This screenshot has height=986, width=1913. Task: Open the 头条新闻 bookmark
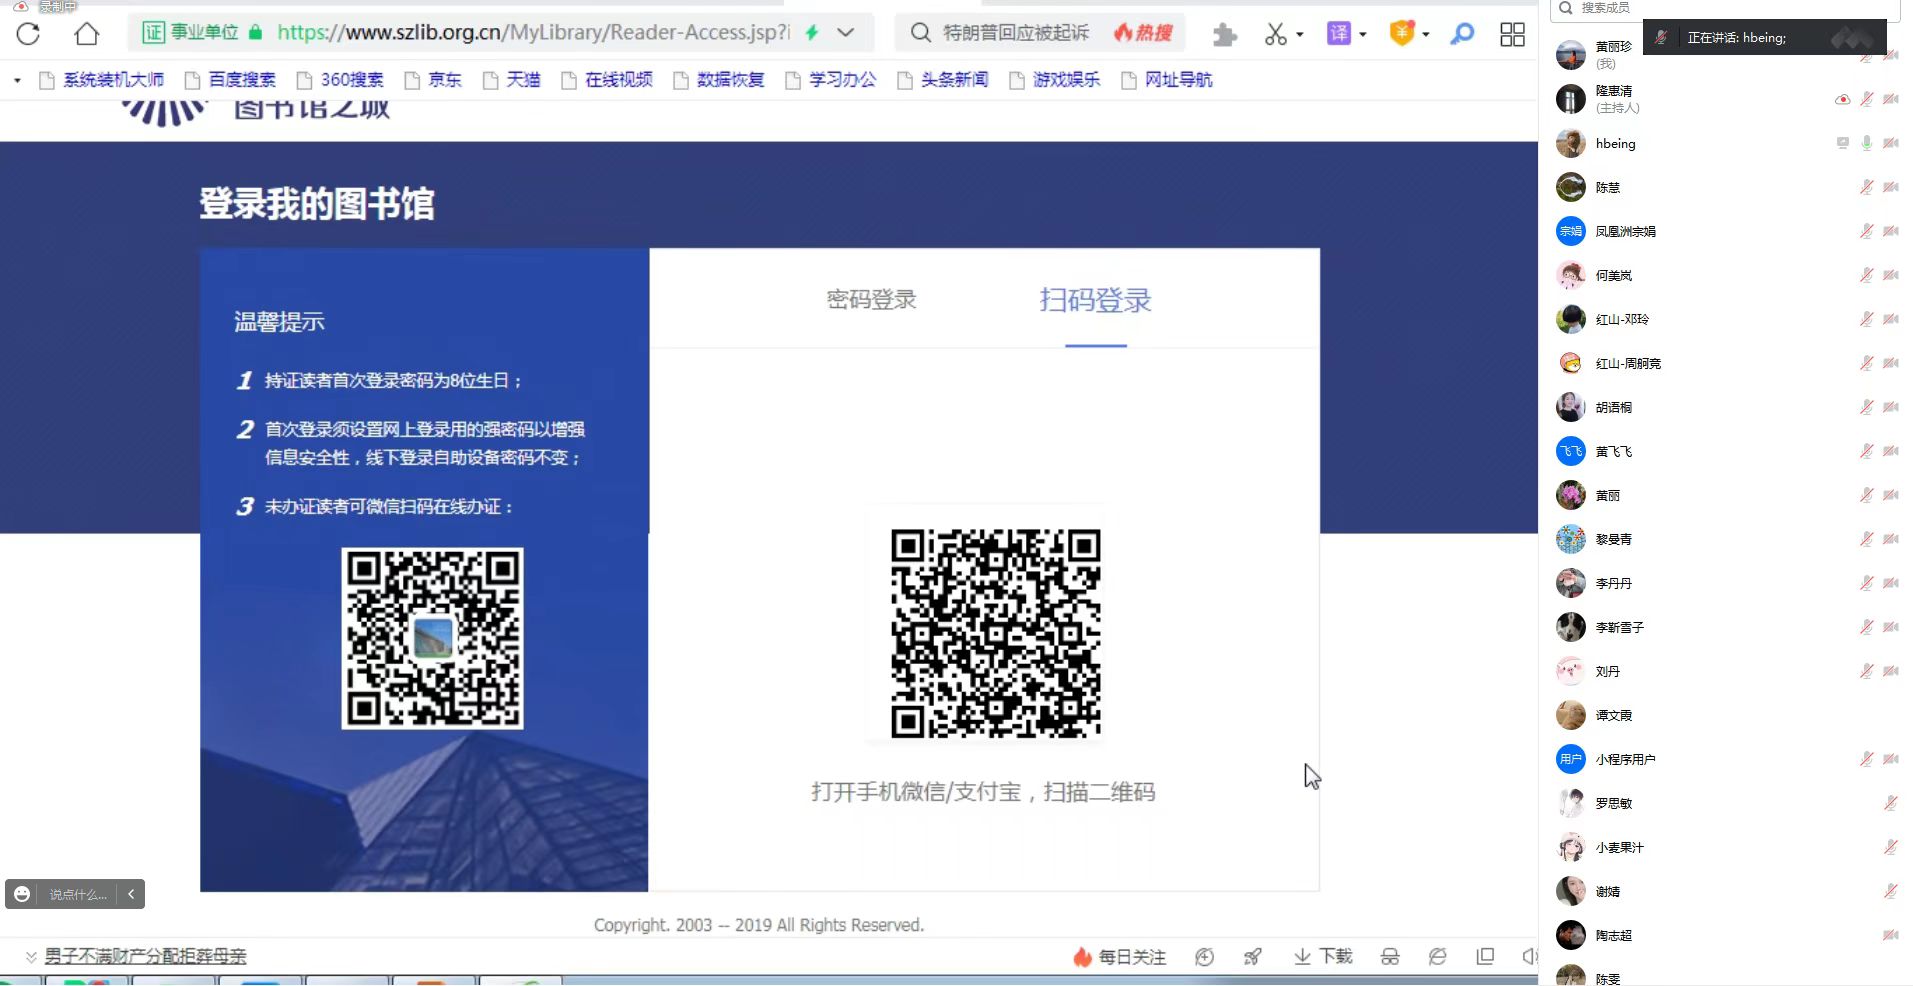(943, 80)
